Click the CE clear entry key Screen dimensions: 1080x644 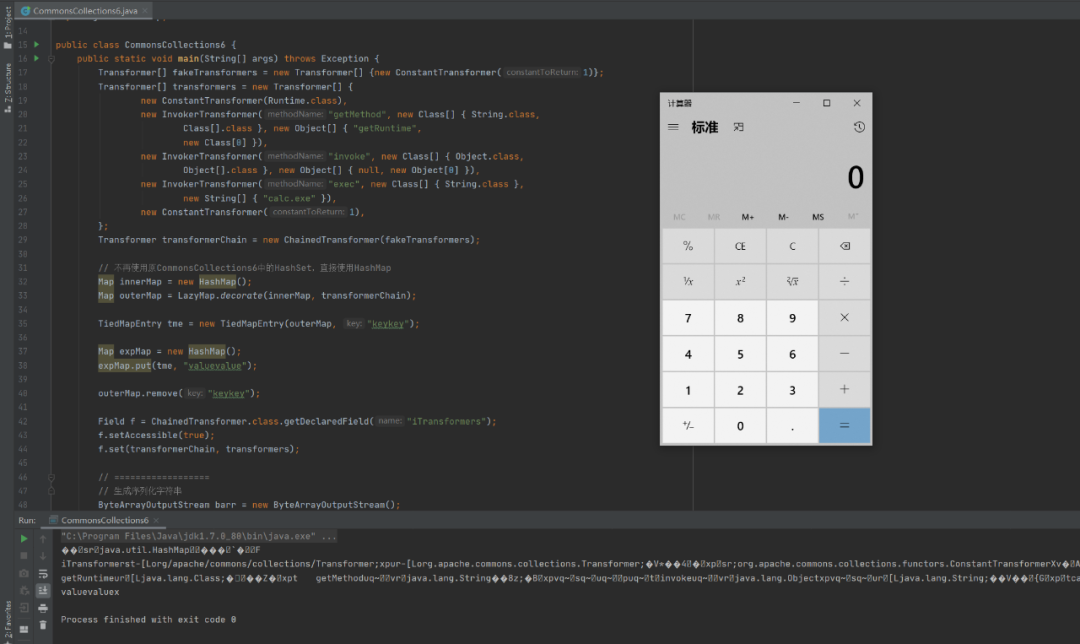point(740,246)
